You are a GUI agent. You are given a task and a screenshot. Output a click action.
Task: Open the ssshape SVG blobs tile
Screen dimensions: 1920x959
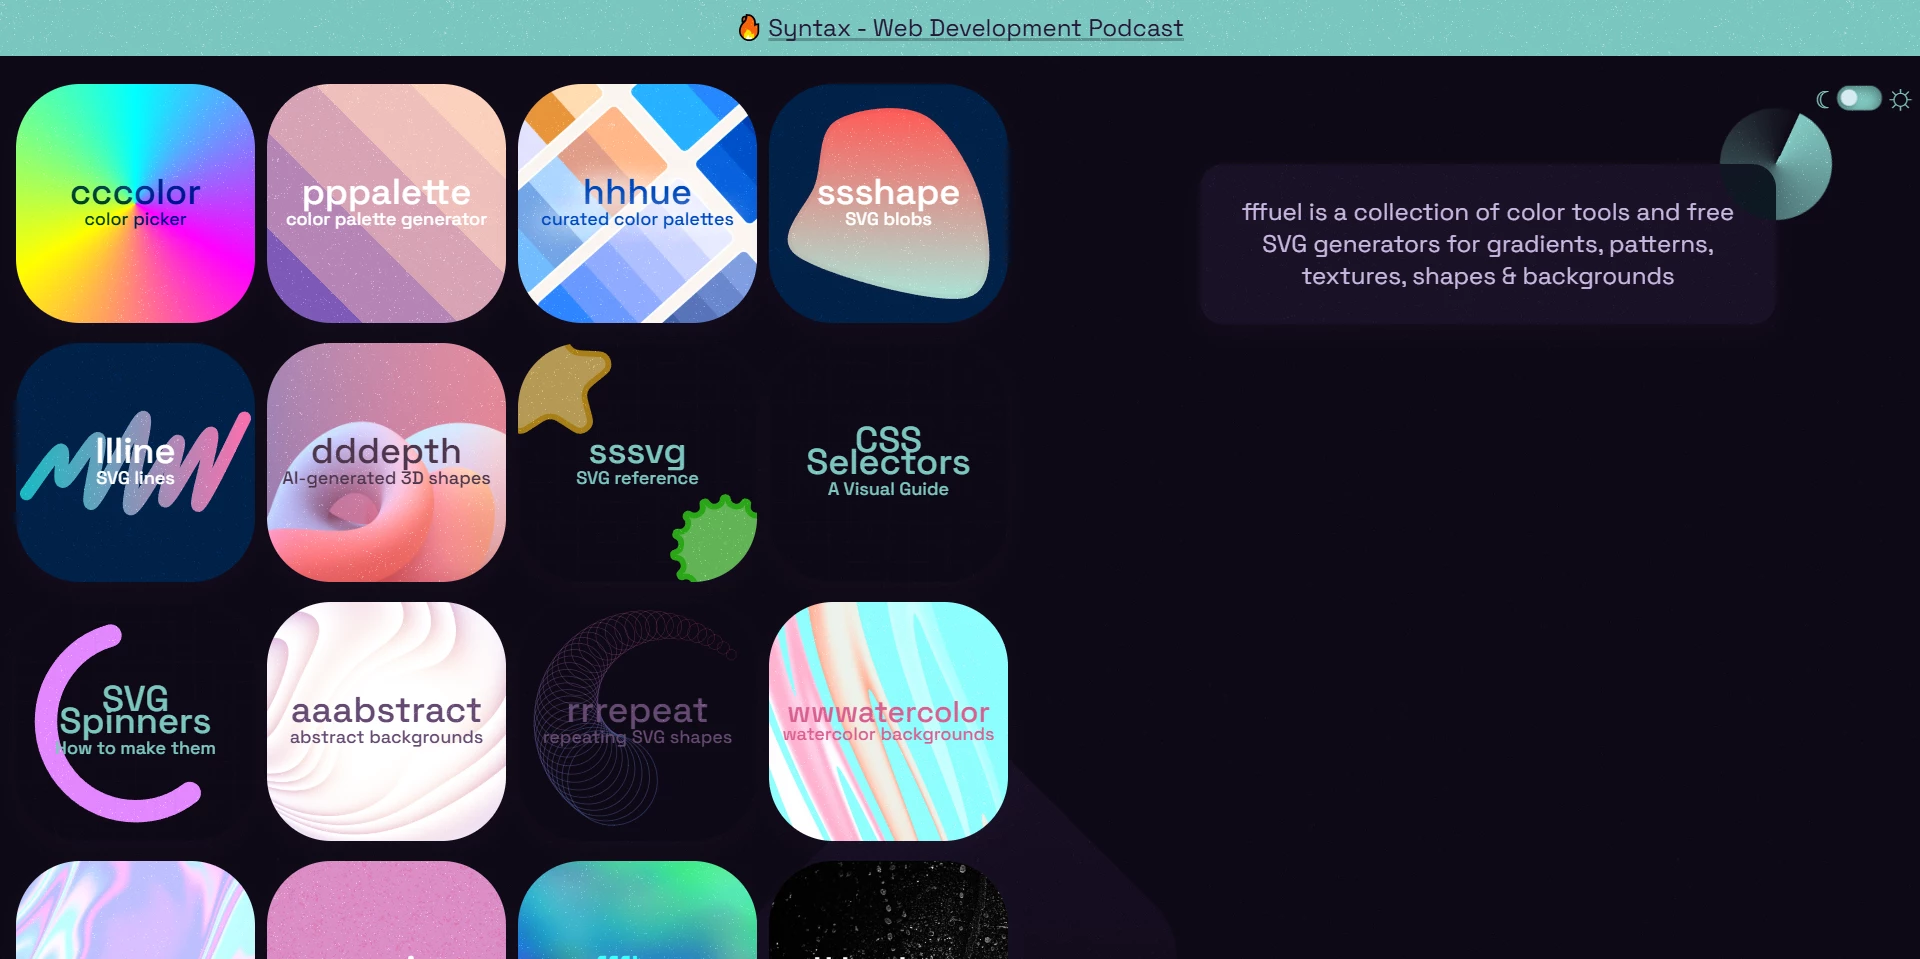point(888,203)
